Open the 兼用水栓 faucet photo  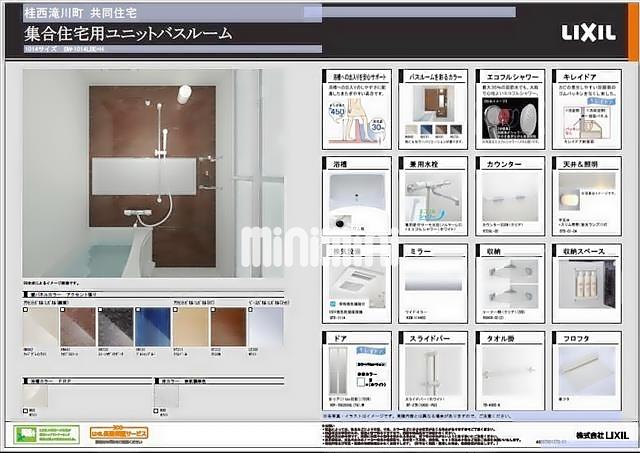pyautogui.click(x=433, y=198)
